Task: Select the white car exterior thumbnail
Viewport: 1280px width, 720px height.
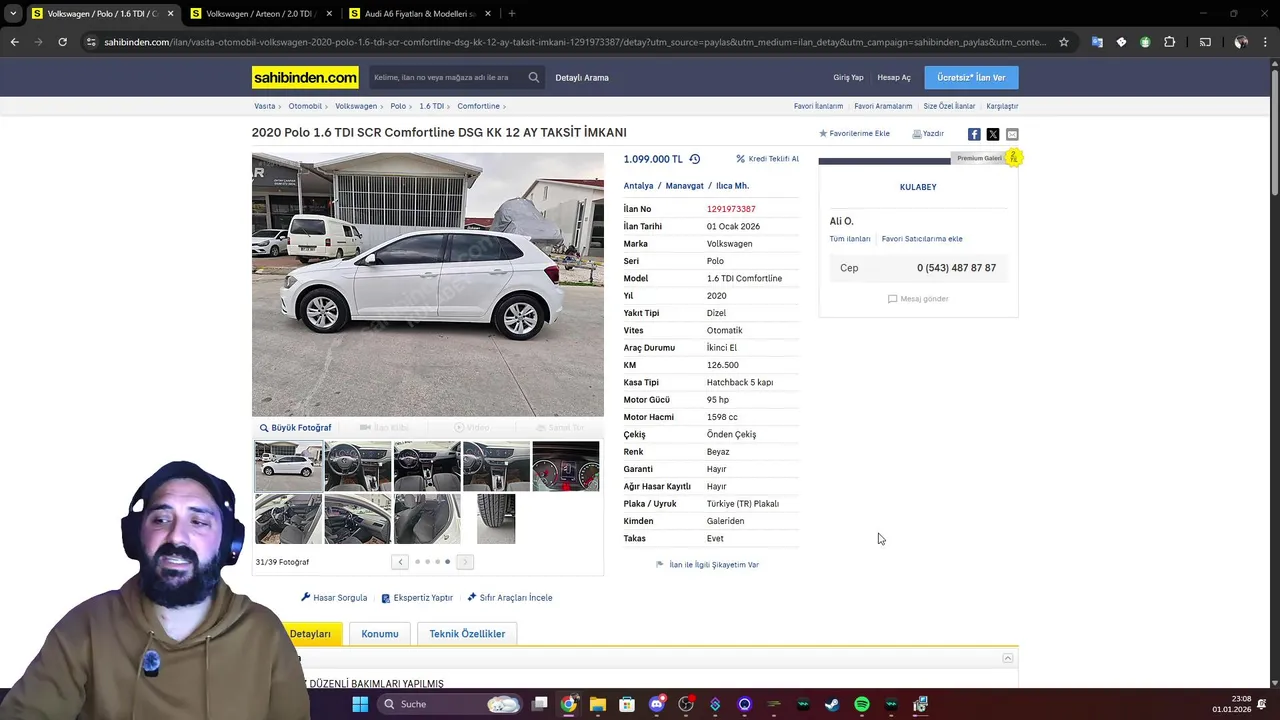Action: [x=288, y=466]
